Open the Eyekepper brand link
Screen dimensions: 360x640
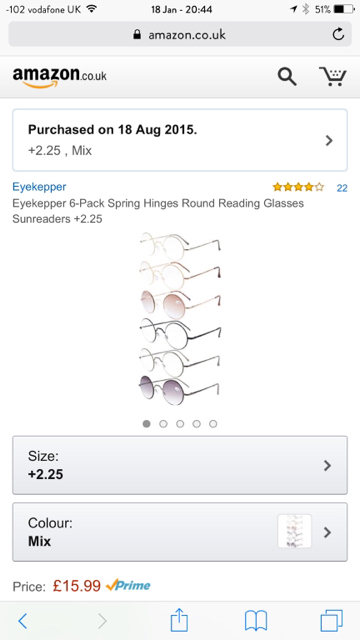click(39, 187)
